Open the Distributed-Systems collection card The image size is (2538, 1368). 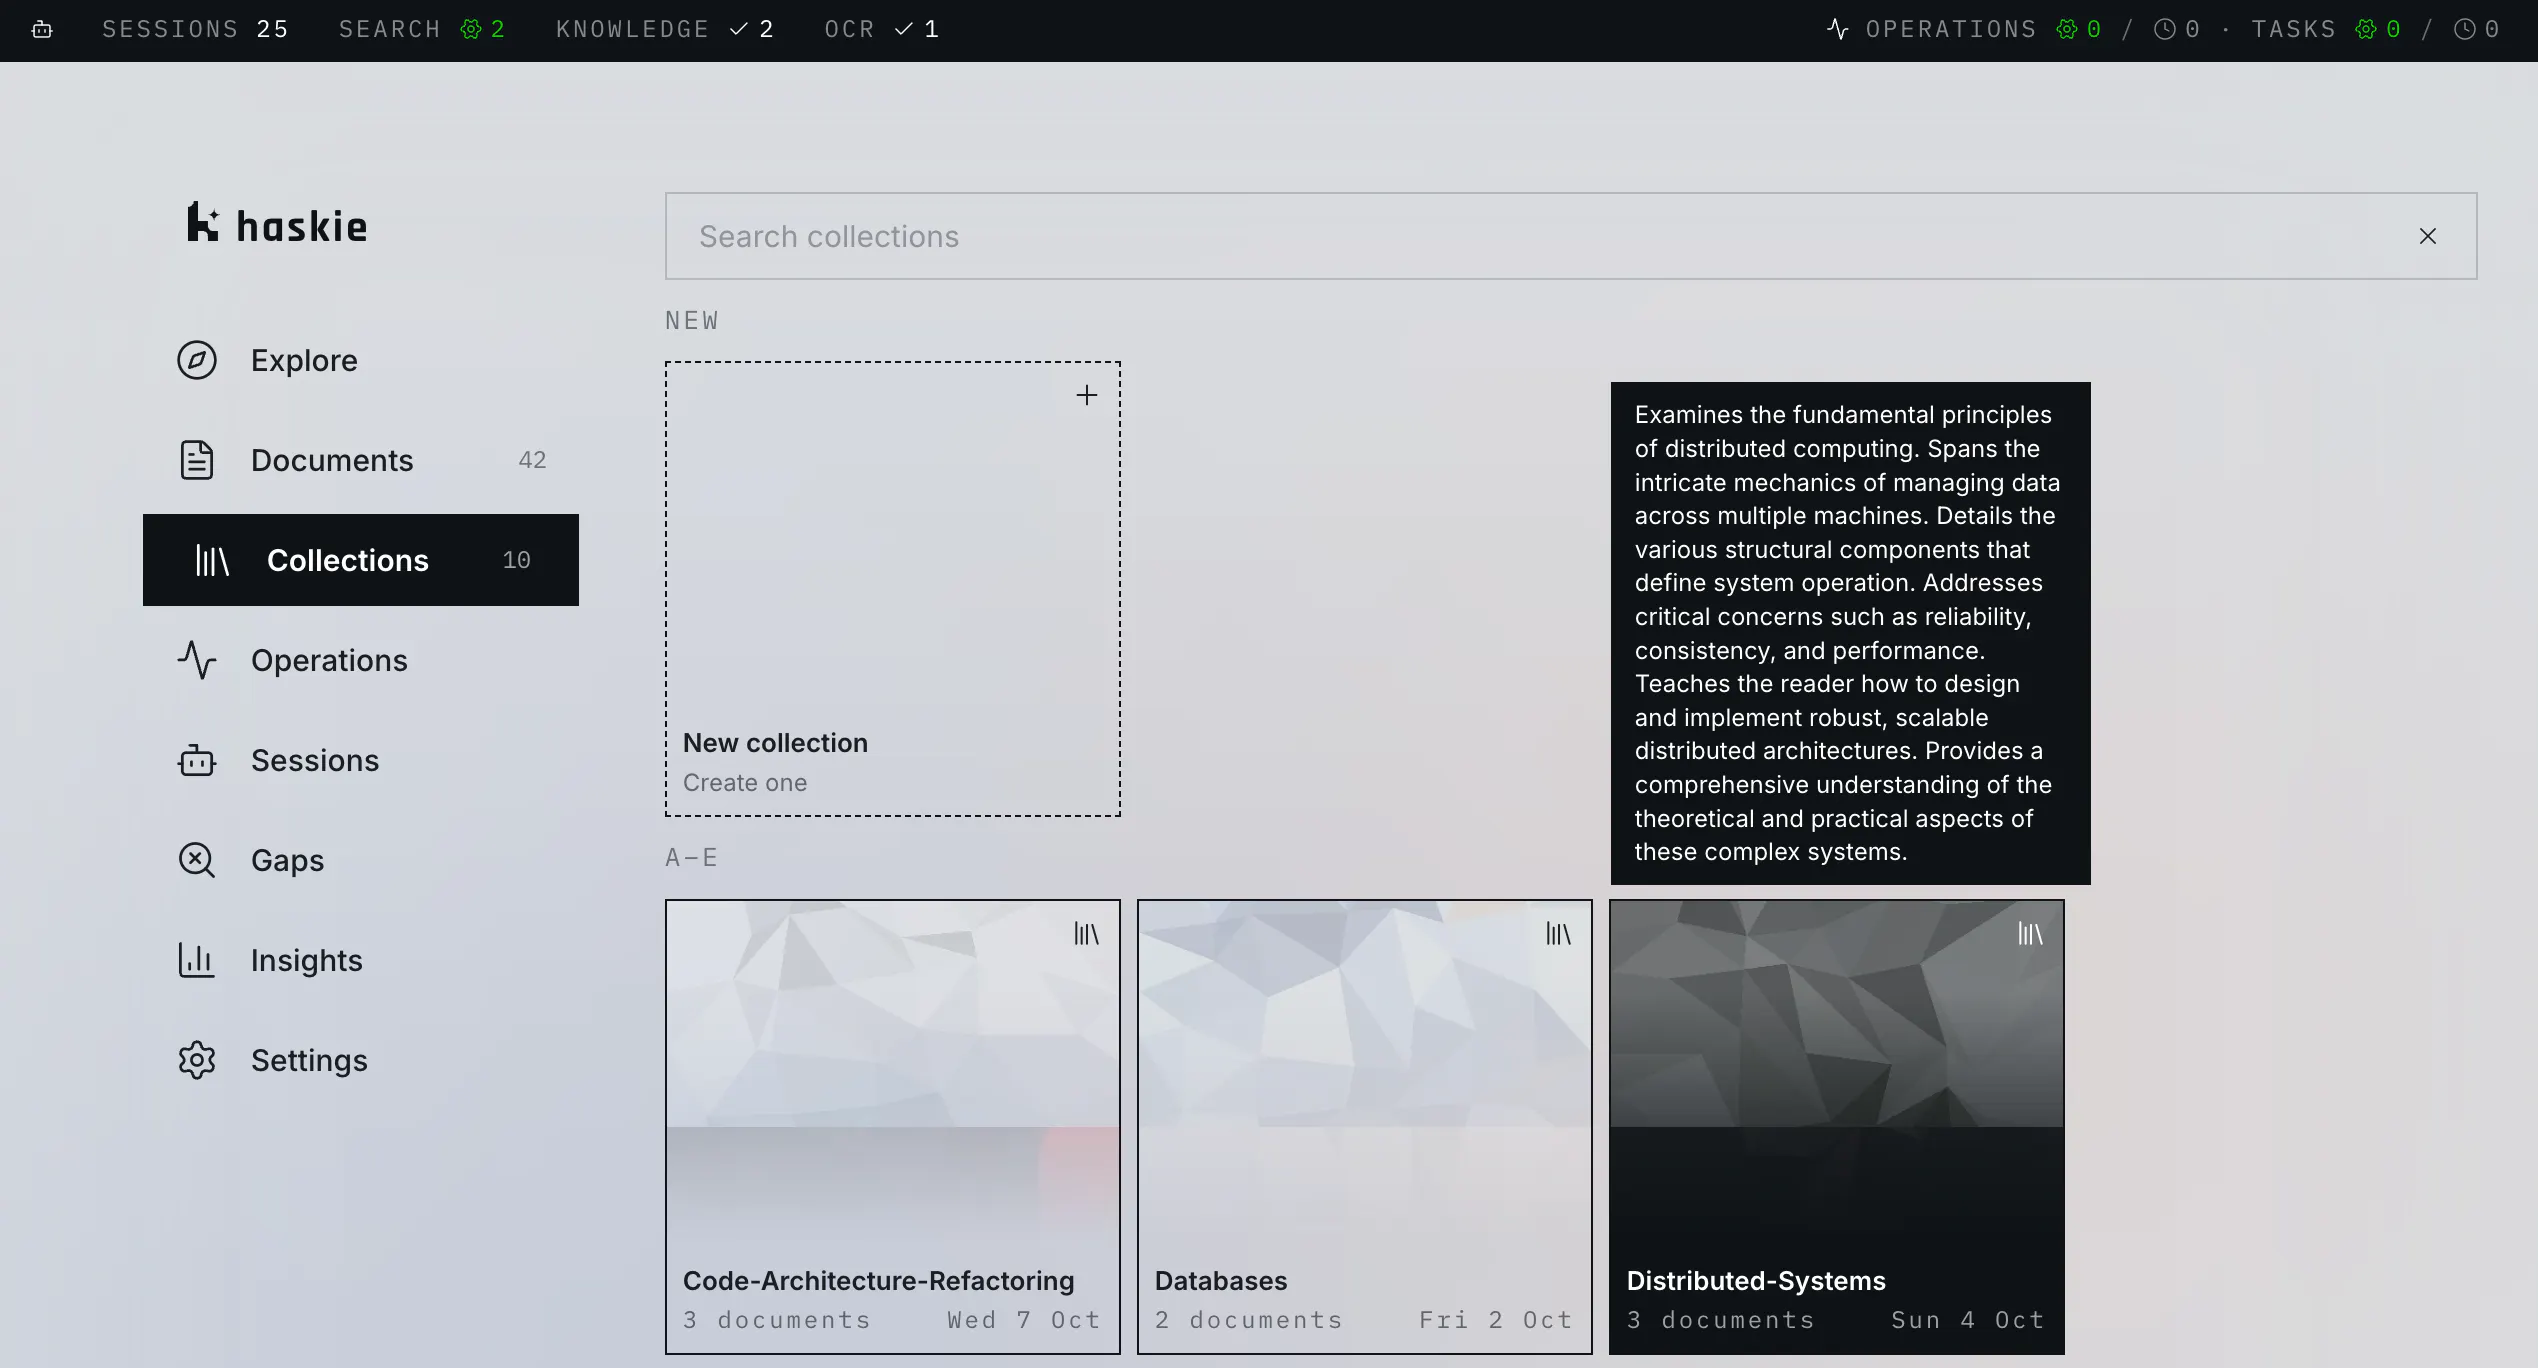pyautogui.click(x=1837, y=1127)
